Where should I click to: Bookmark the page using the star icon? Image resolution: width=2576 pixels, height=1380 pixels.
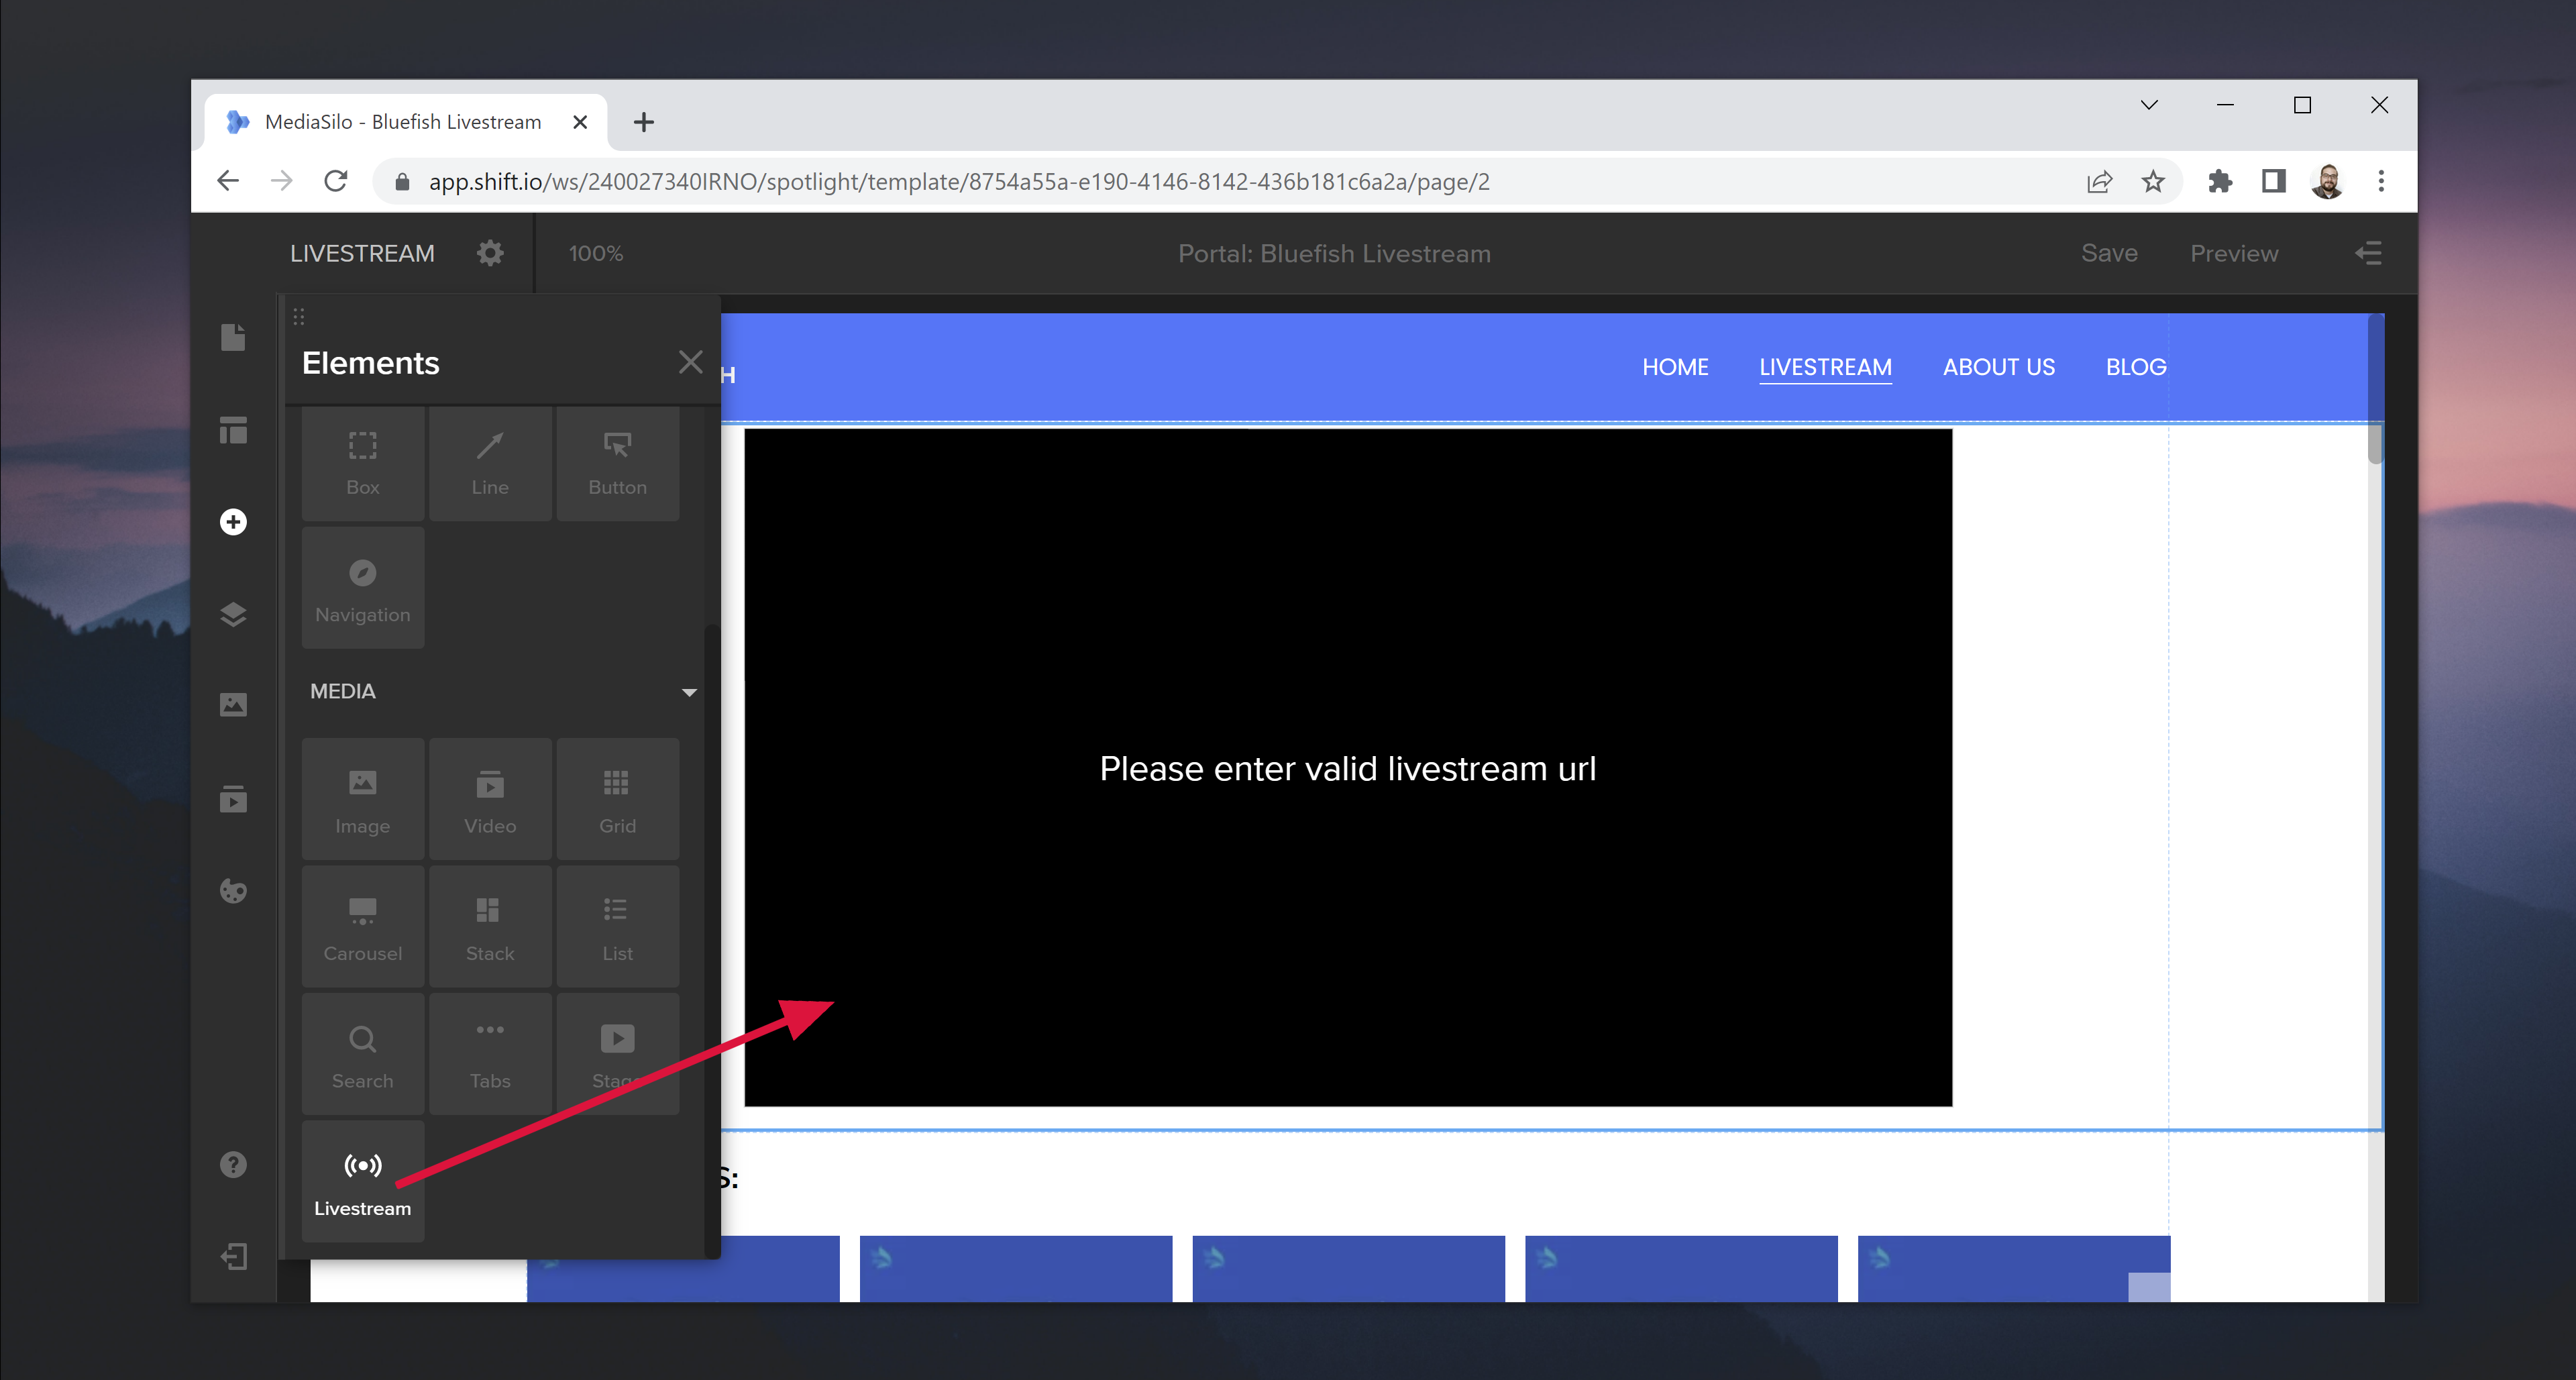[2152, 181]
